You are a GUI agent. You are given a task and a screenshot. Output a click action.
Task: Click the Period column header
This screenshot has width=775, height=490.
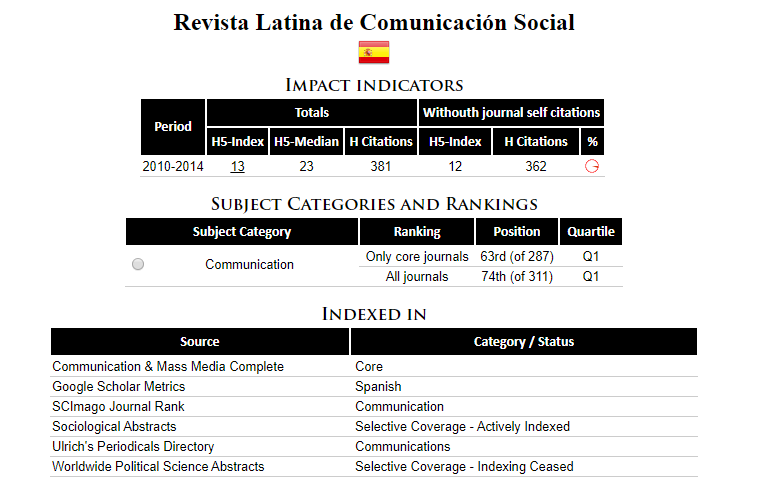(x=173, y=127)
